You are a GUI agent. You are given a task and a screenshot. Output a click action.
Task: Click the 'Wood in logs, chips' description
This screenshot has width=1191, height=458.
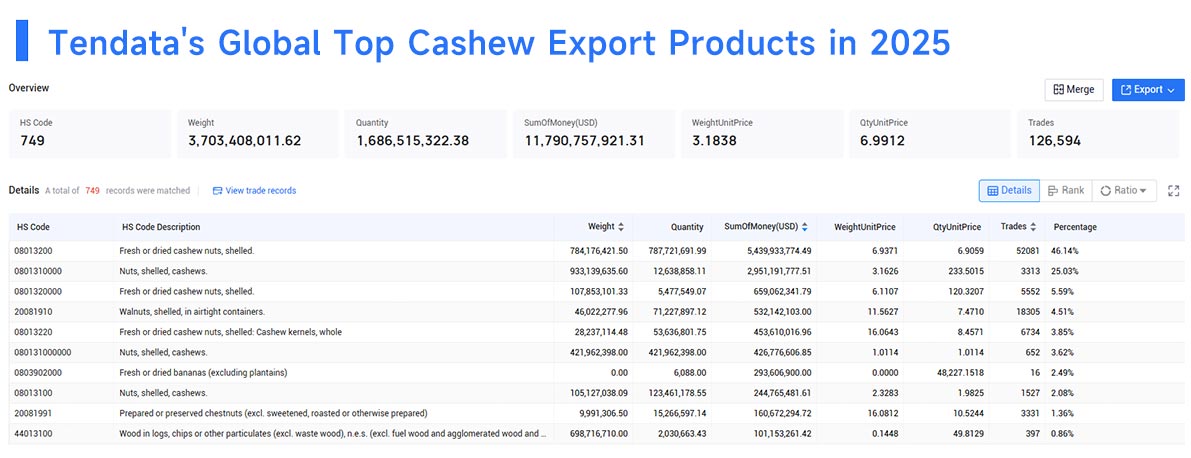tap(333, 434)
